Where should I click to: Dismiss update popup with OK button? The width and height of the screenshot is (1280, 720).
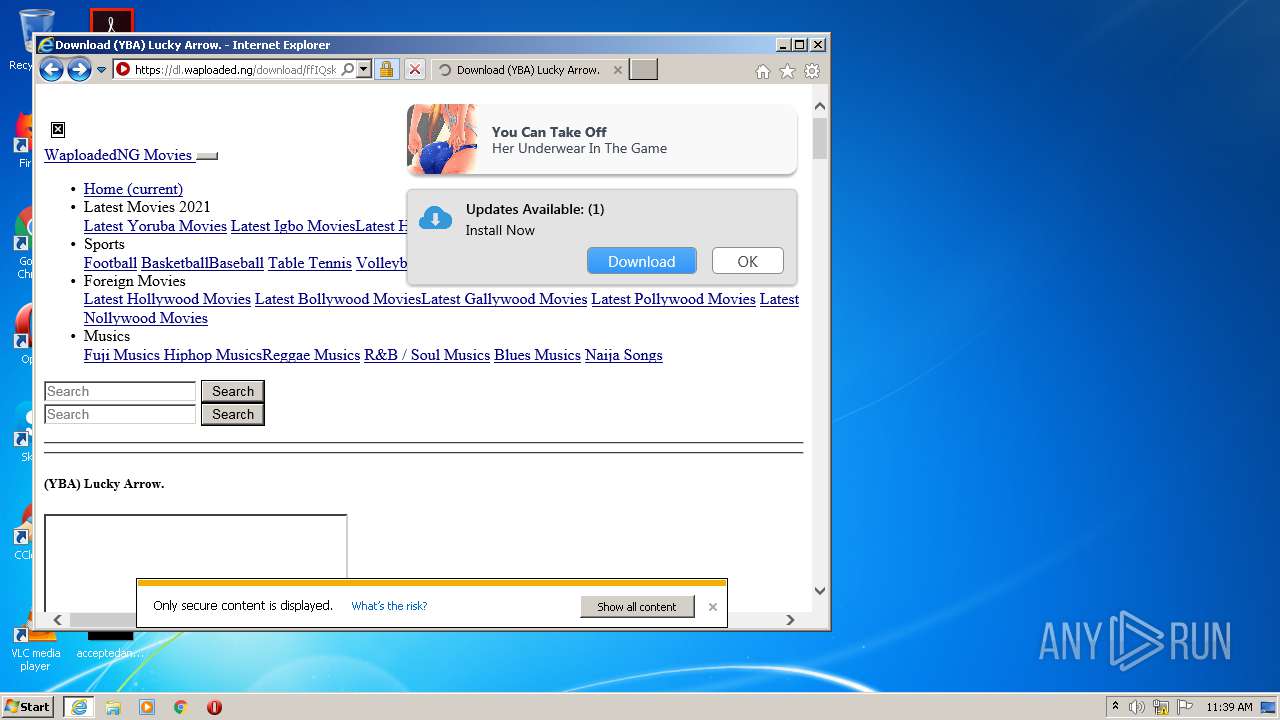(x=747, y=261)
